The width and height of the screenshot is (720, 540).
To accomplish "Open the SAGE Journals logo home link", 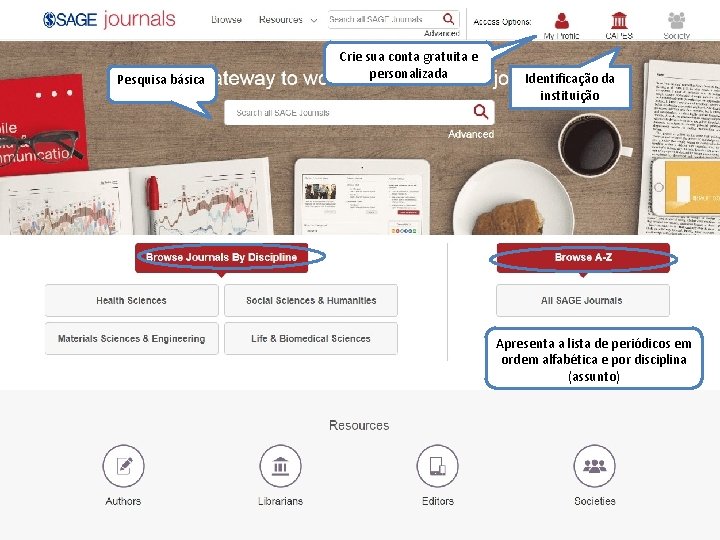I will click(109, 19).
